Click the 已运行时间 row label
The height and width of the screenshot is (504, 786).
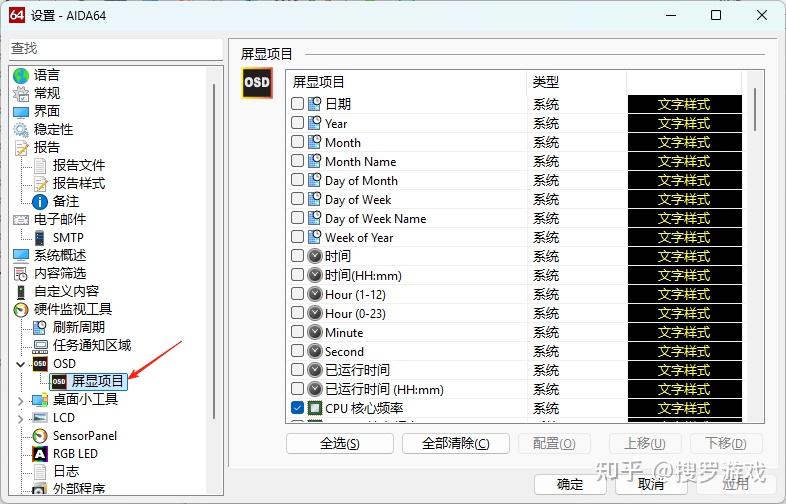357,370
